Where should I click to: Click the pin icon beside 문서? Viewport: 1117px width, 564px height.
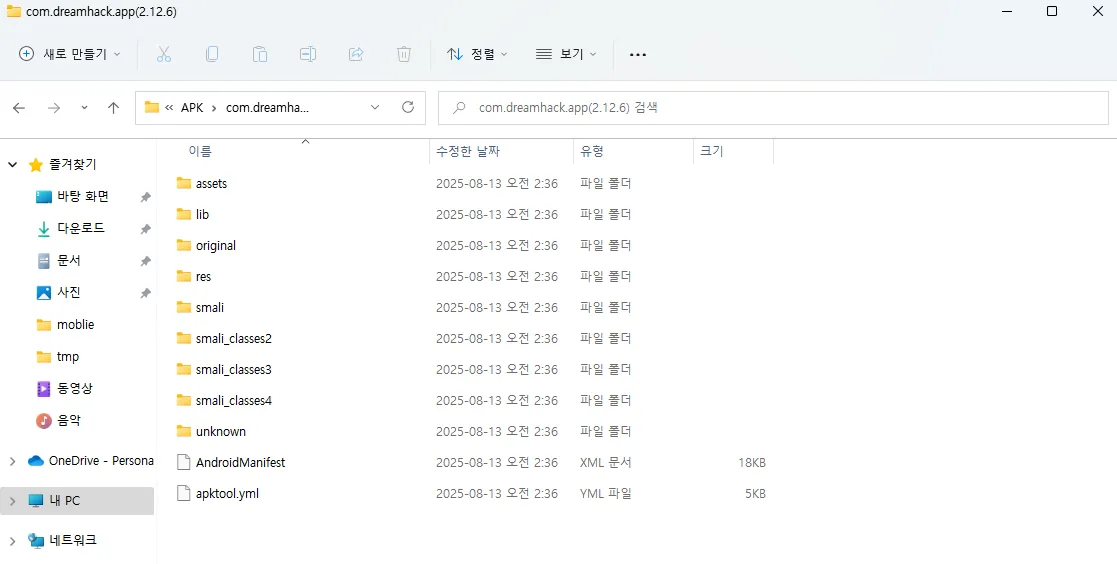point(145,261)
